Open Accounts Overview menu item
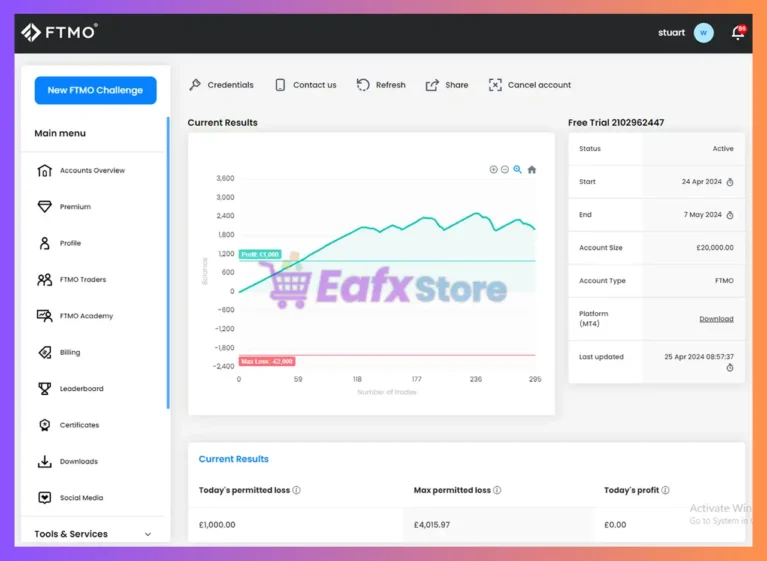The image size is (767, 561). [92, 171]
